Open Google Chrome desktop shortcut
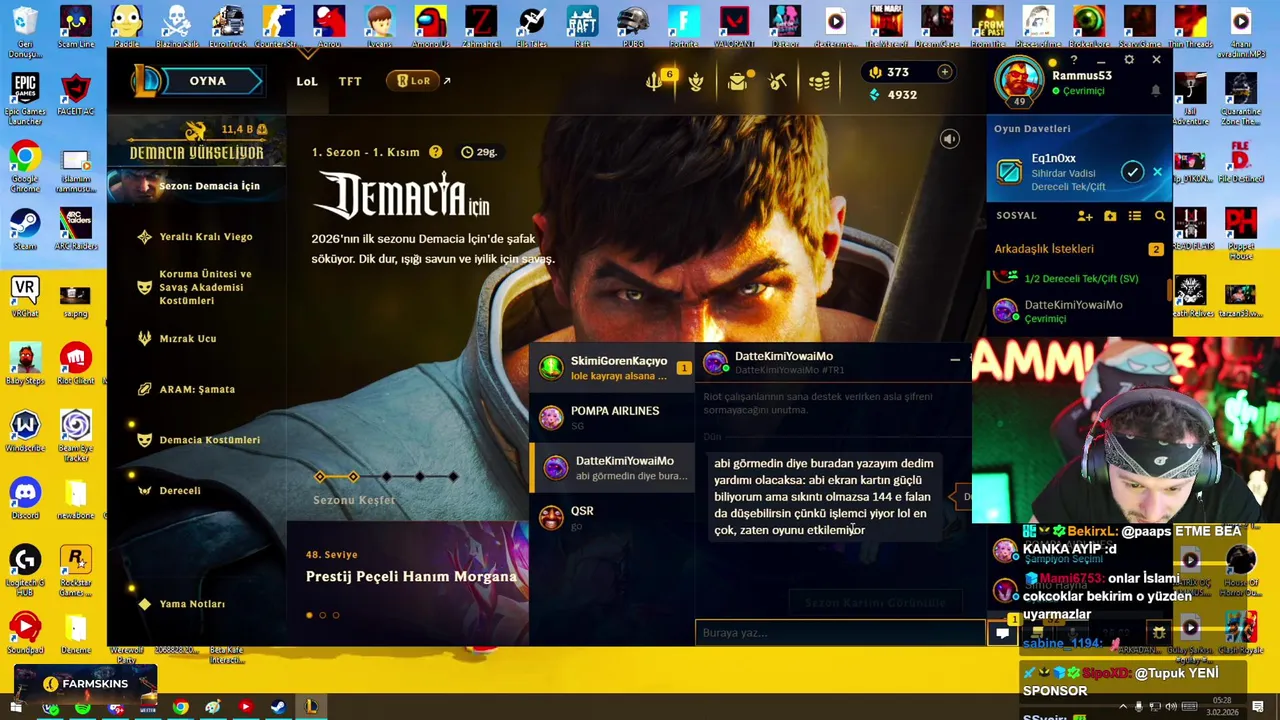The width and height of the screenshot is (1280, 720). [25, 167]
